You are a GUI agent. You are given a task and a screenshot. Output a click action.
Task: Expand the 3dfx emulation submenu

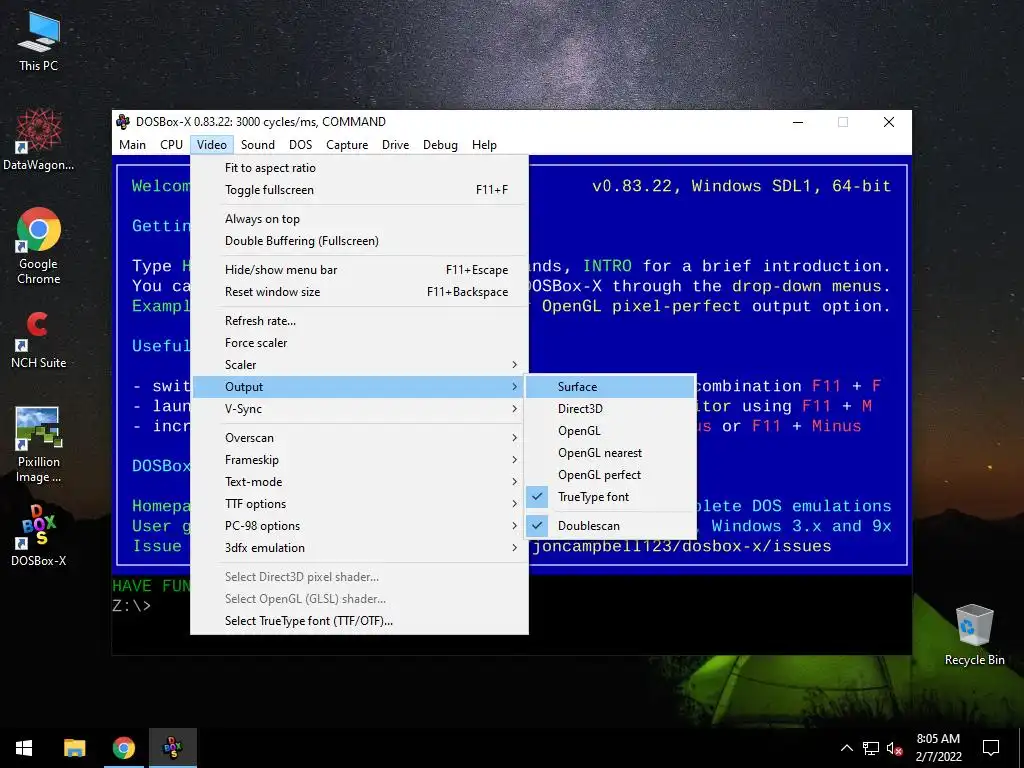click(x=359, y=548)
